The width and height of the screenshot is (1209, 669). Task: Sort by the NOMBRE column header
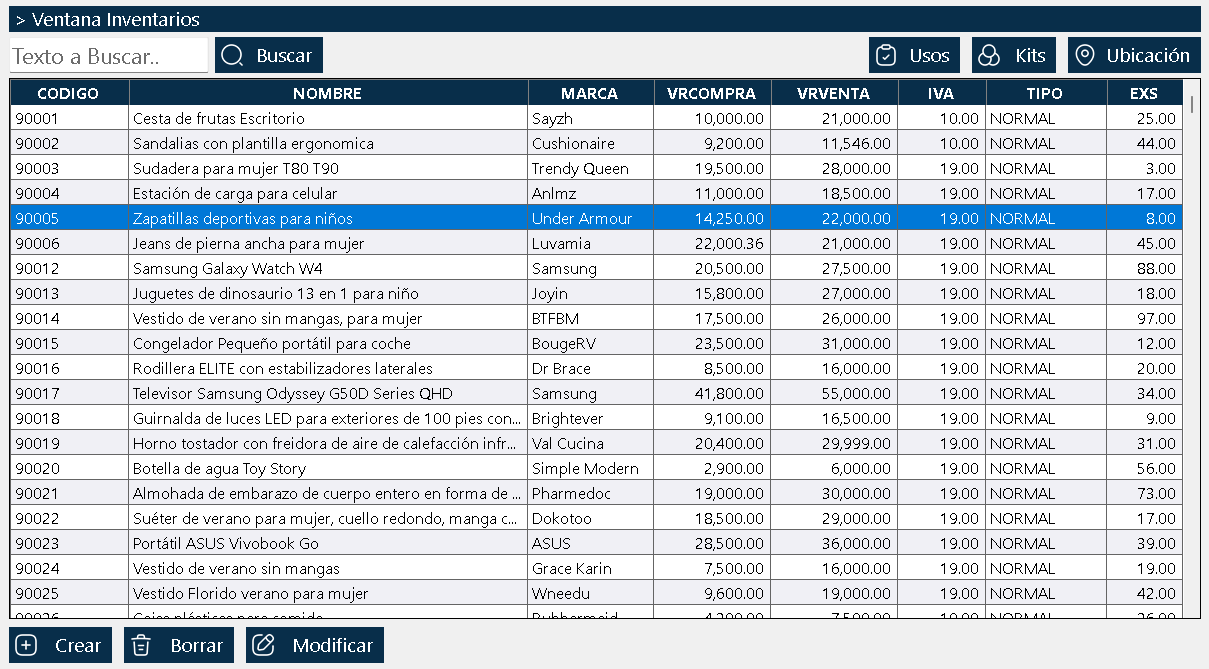(x=328, y=93)
